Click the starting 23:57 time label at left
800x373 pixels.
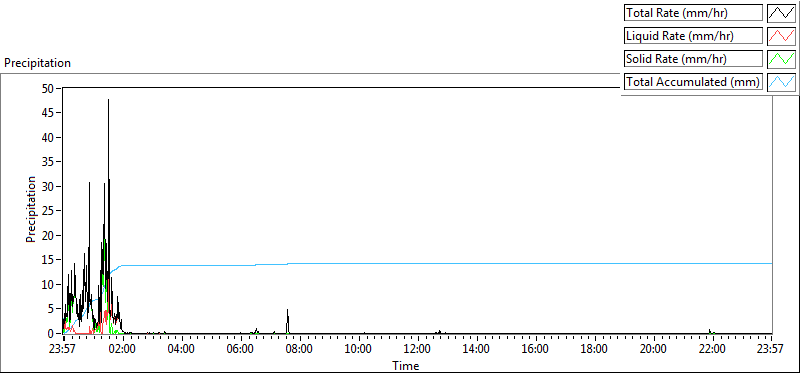click(63, 350)
